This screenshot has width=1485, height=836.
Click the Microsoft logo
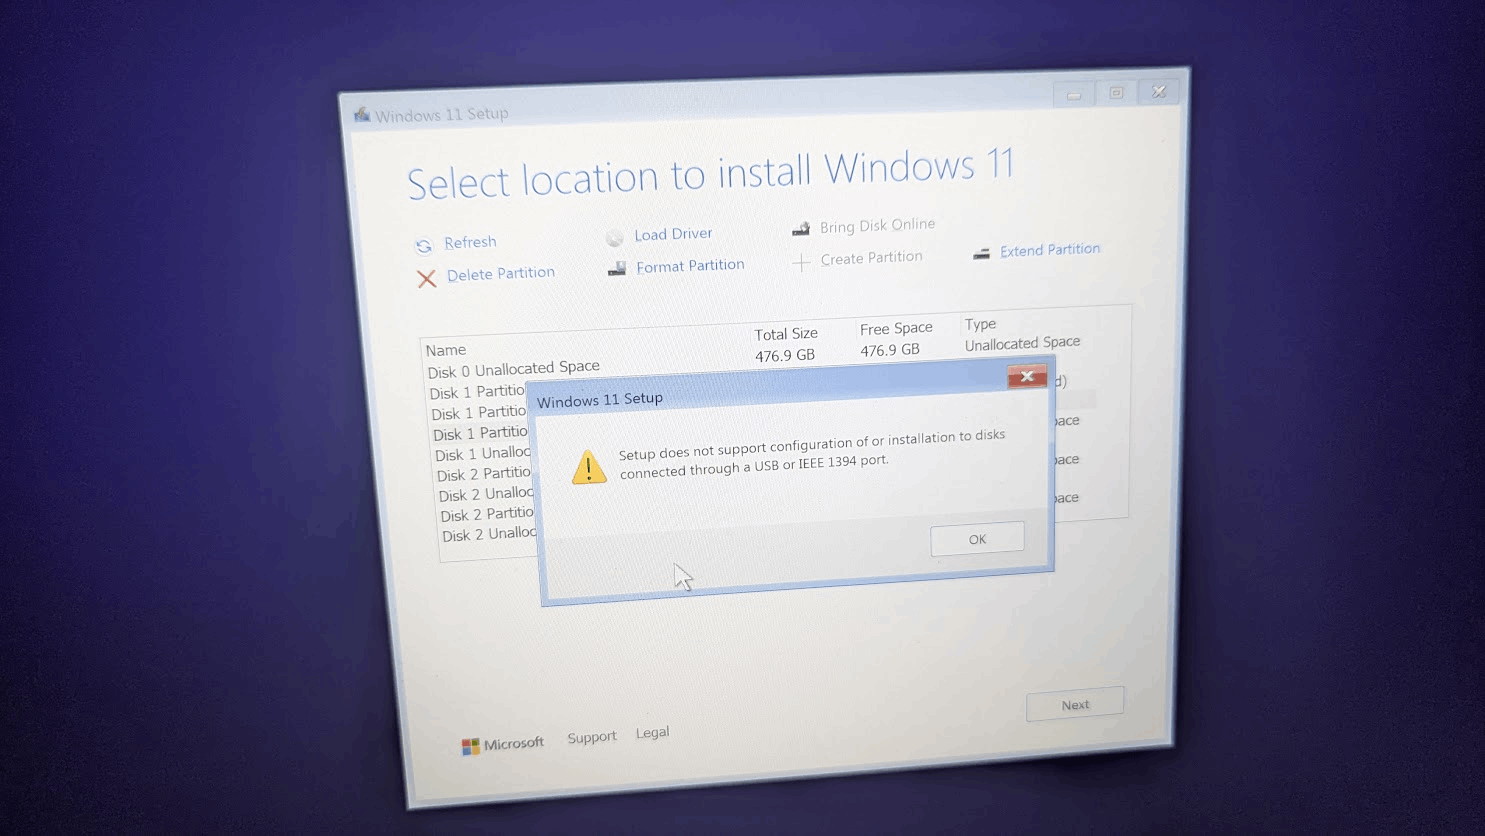click(470, 747)
